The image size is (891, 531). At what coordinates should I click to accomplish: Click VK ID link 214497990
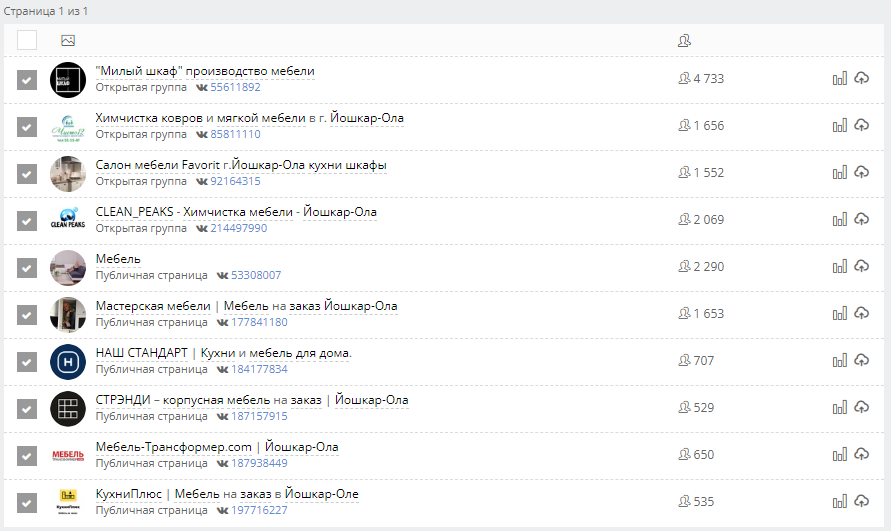coord(239,228)
